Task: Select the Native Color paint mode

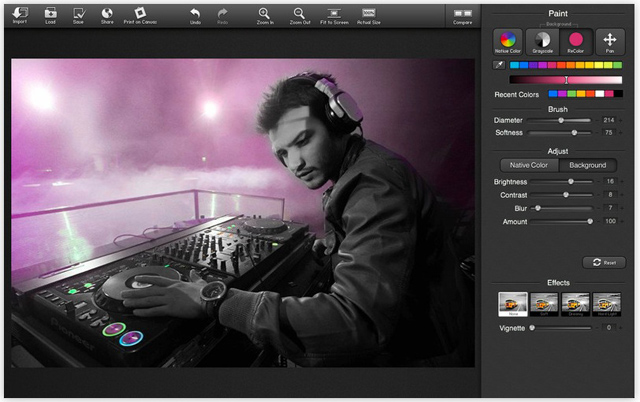Action: tap(508, 42)
